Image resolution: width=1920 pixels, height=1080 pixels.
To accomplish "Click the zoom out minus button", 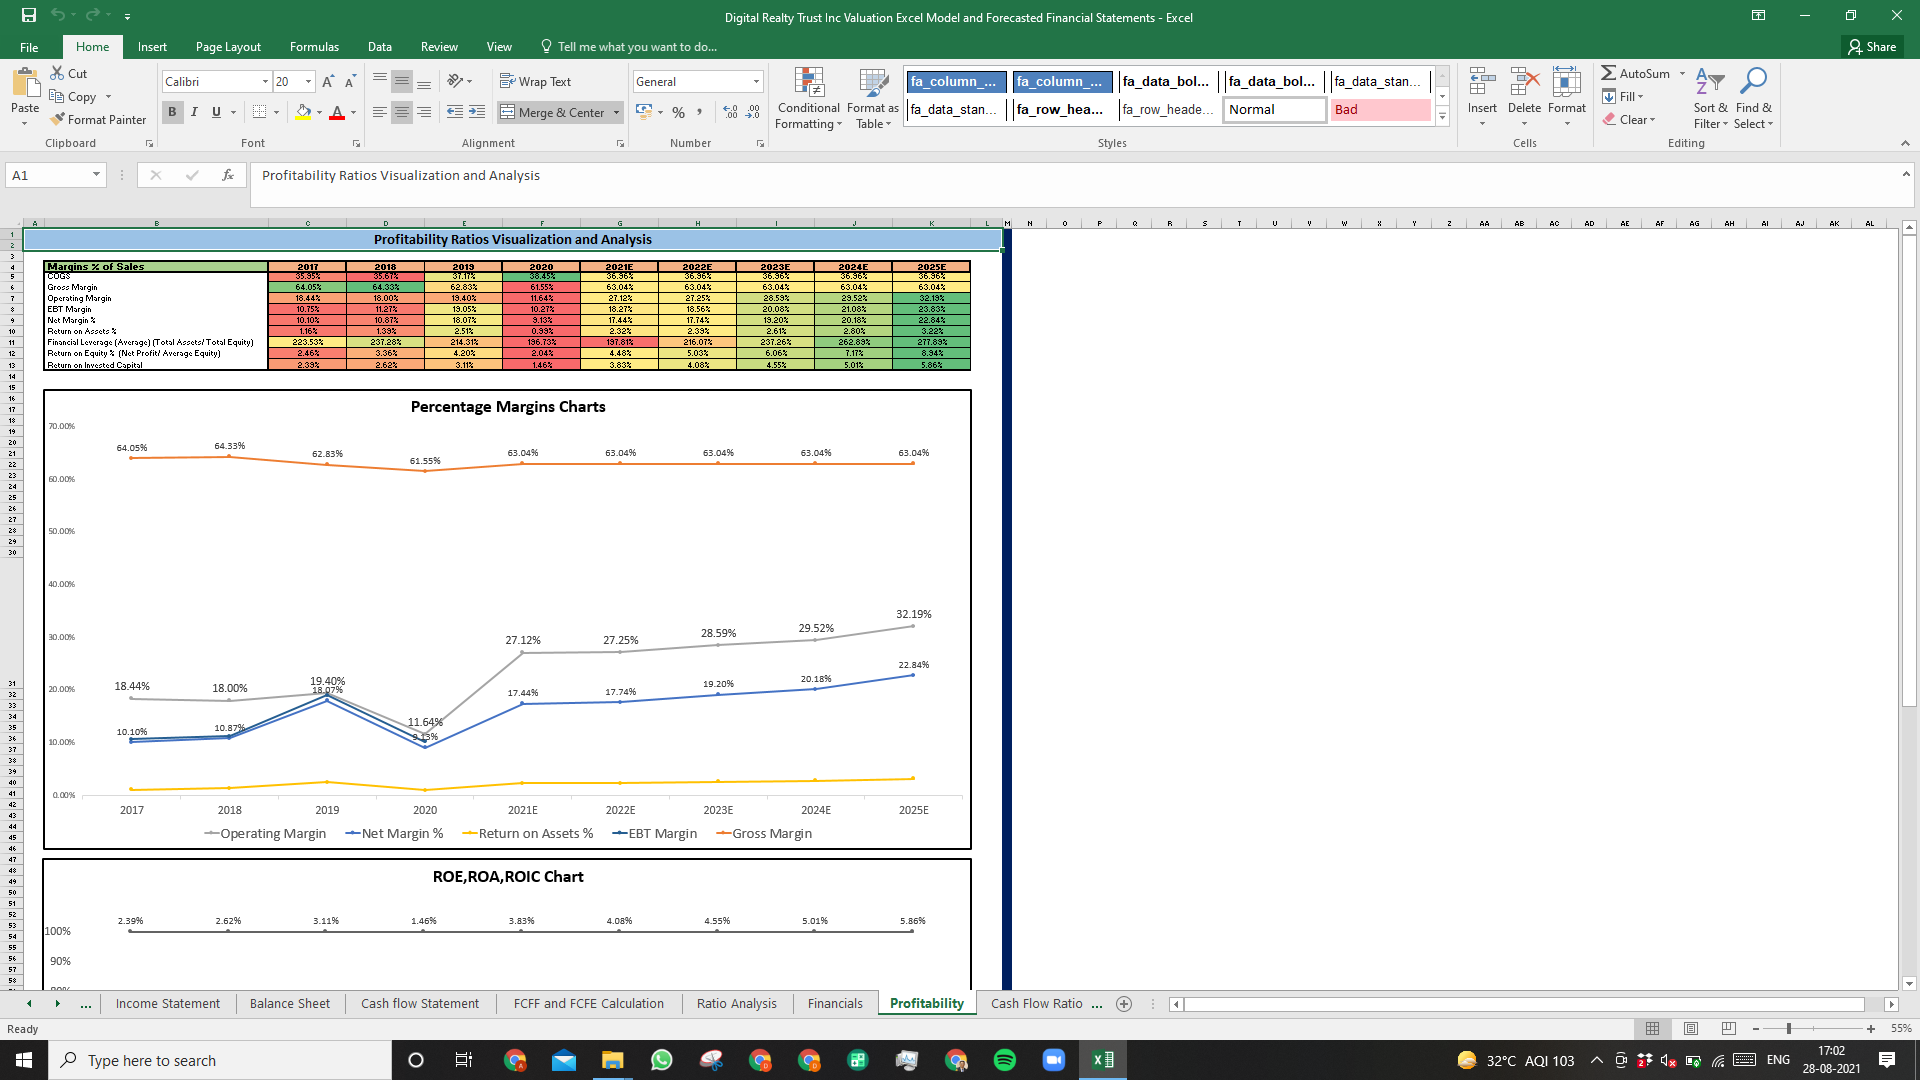I will (x=1756, y=1028).
